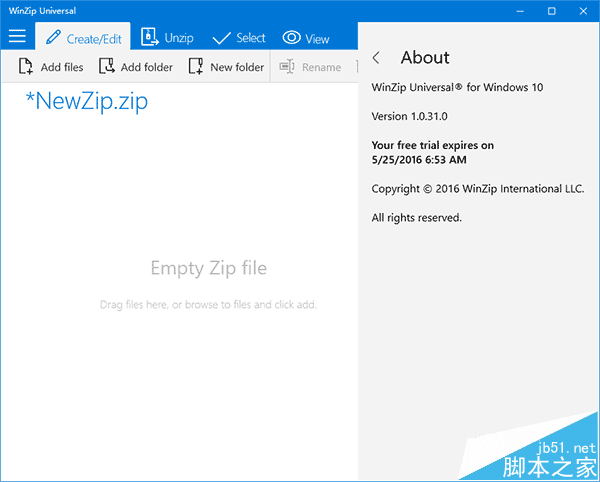Click the About panel heading
600x482 pixels.
pos(425,58)
